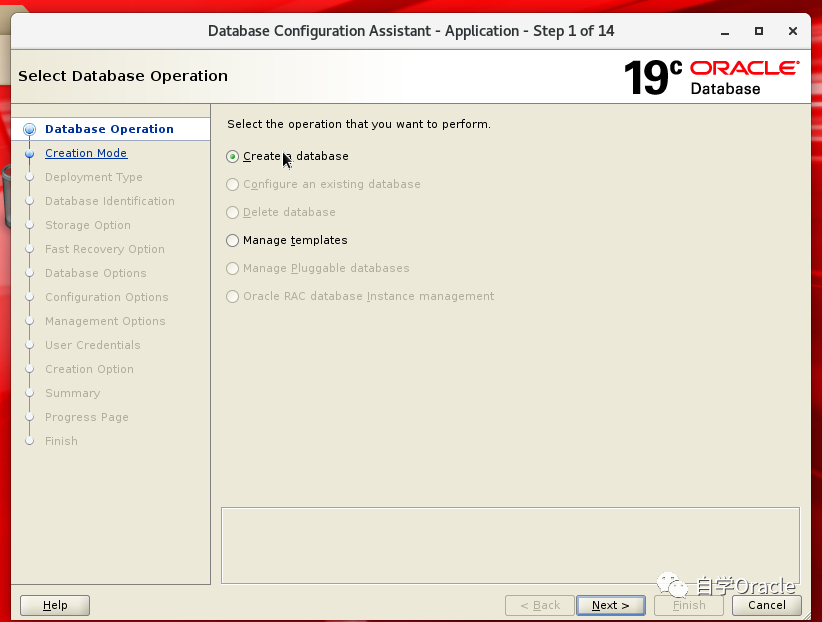
Task: Click the Database Identification step
Action: click(x=110, y=201)
